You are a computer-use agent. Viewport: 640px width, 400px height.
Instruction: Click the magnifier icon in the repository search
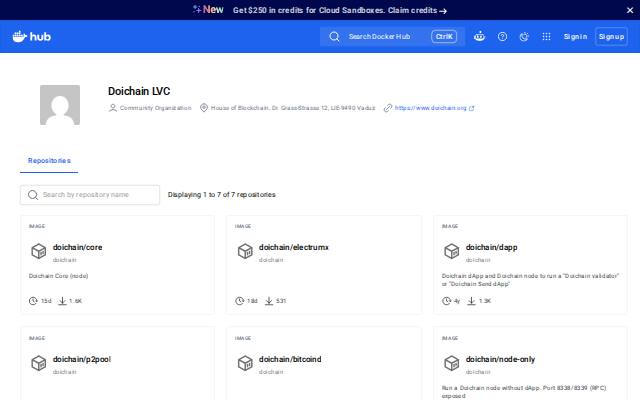click(x=33, y=195)
